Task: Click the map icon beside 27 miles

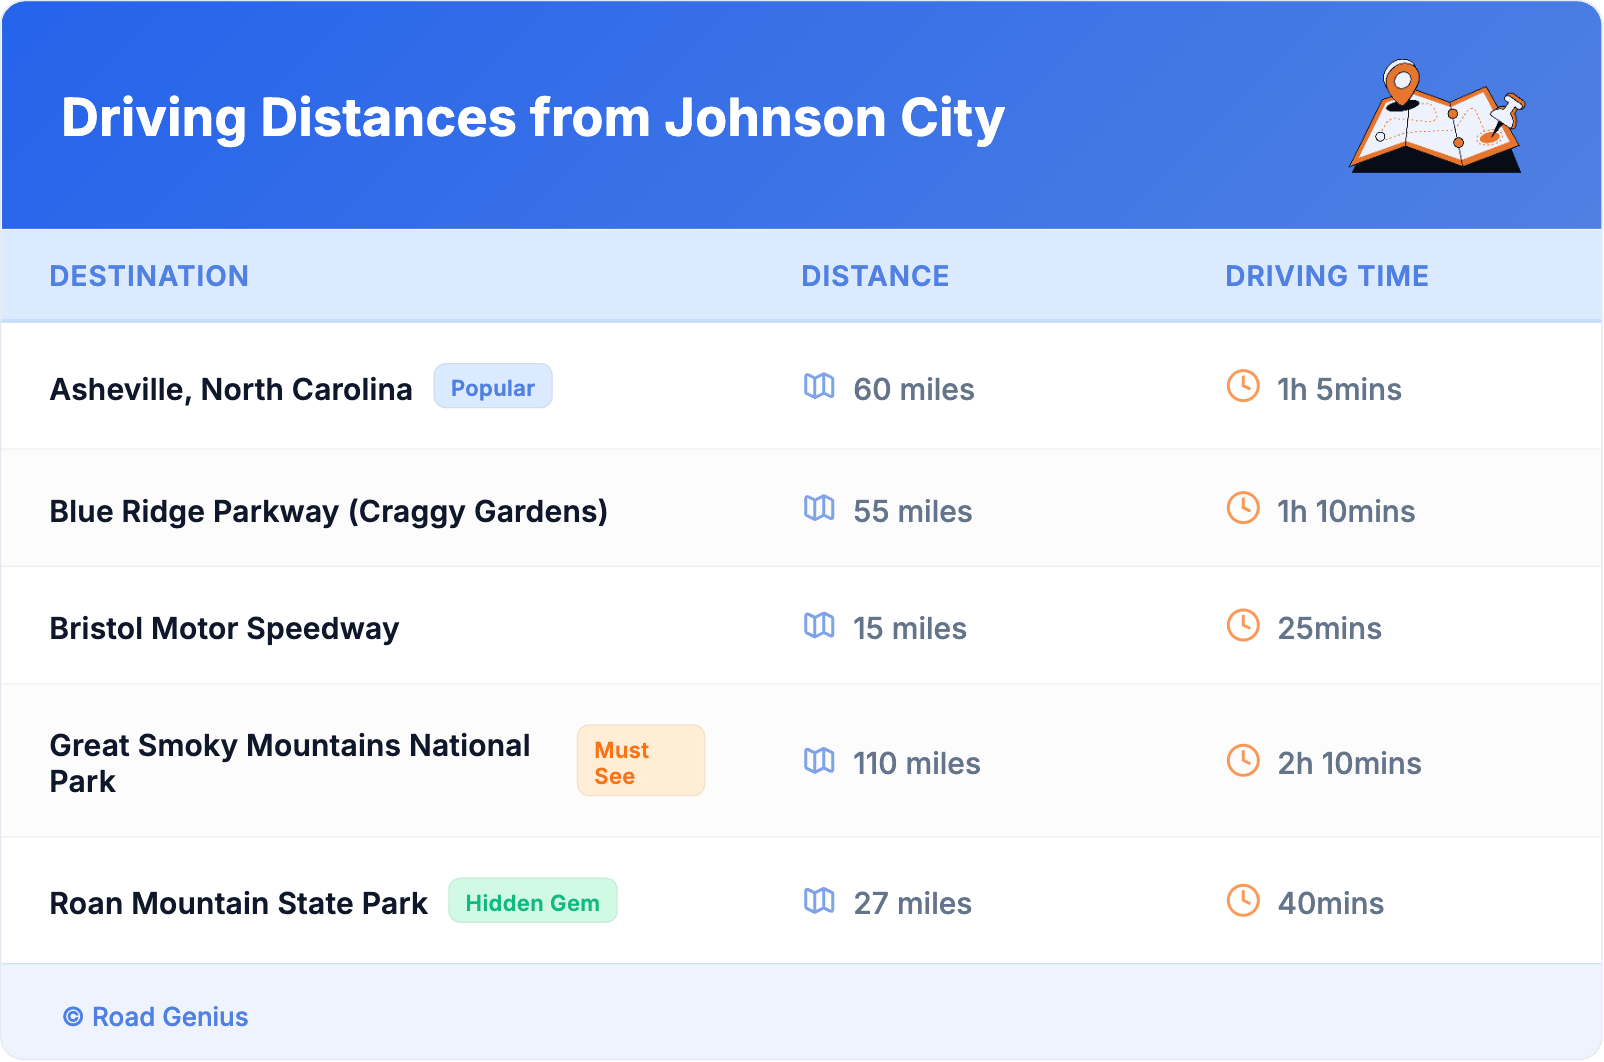Action: pos(819,902)
